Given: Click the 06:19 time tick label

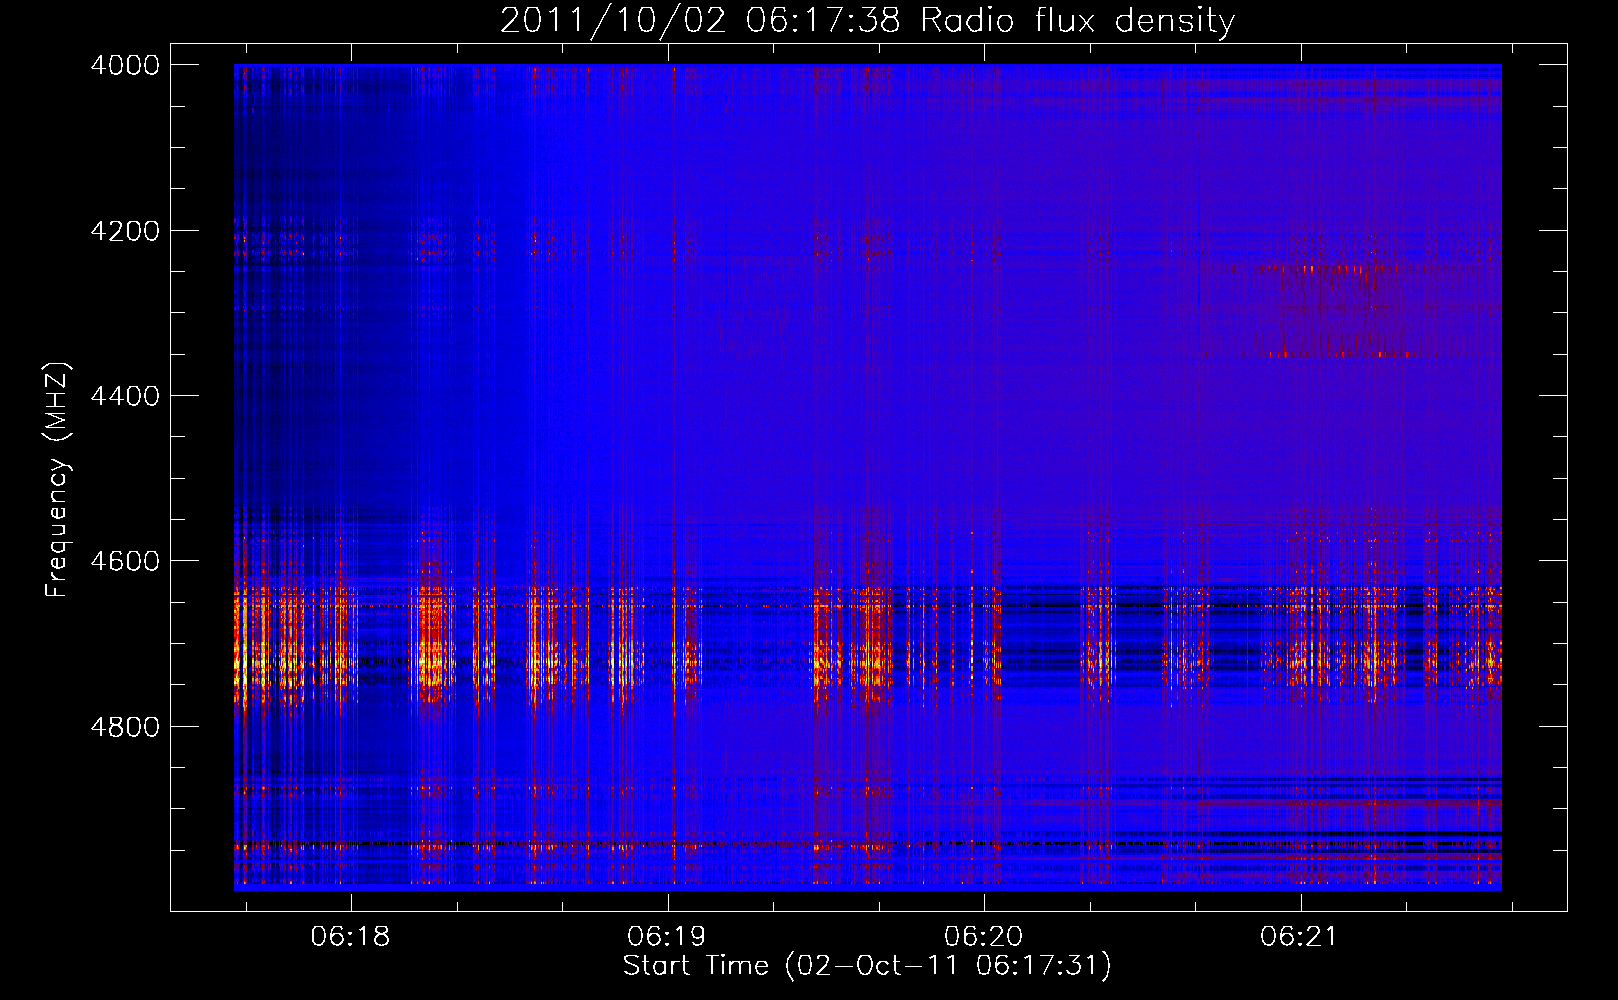Looking at the screenshot, I should tap(666, 937).
